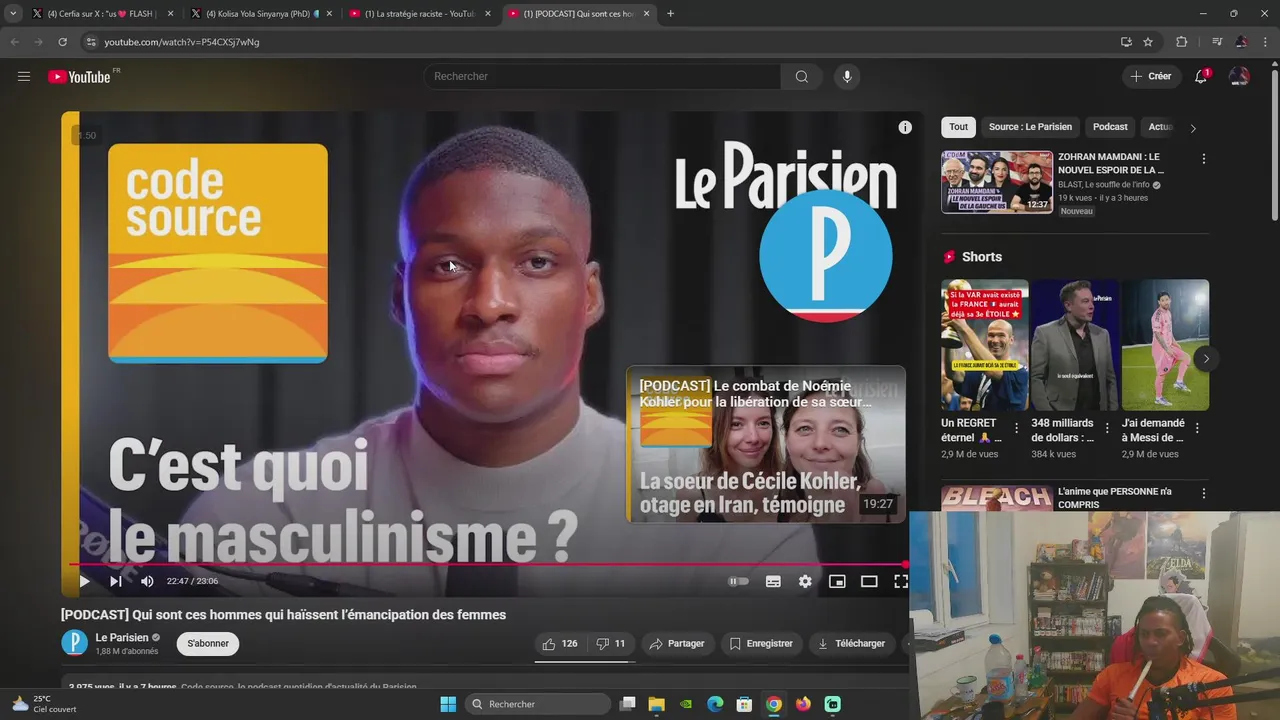
Task: Switch to the La stratégie raciste tab
Action: (x=421, y=14)
